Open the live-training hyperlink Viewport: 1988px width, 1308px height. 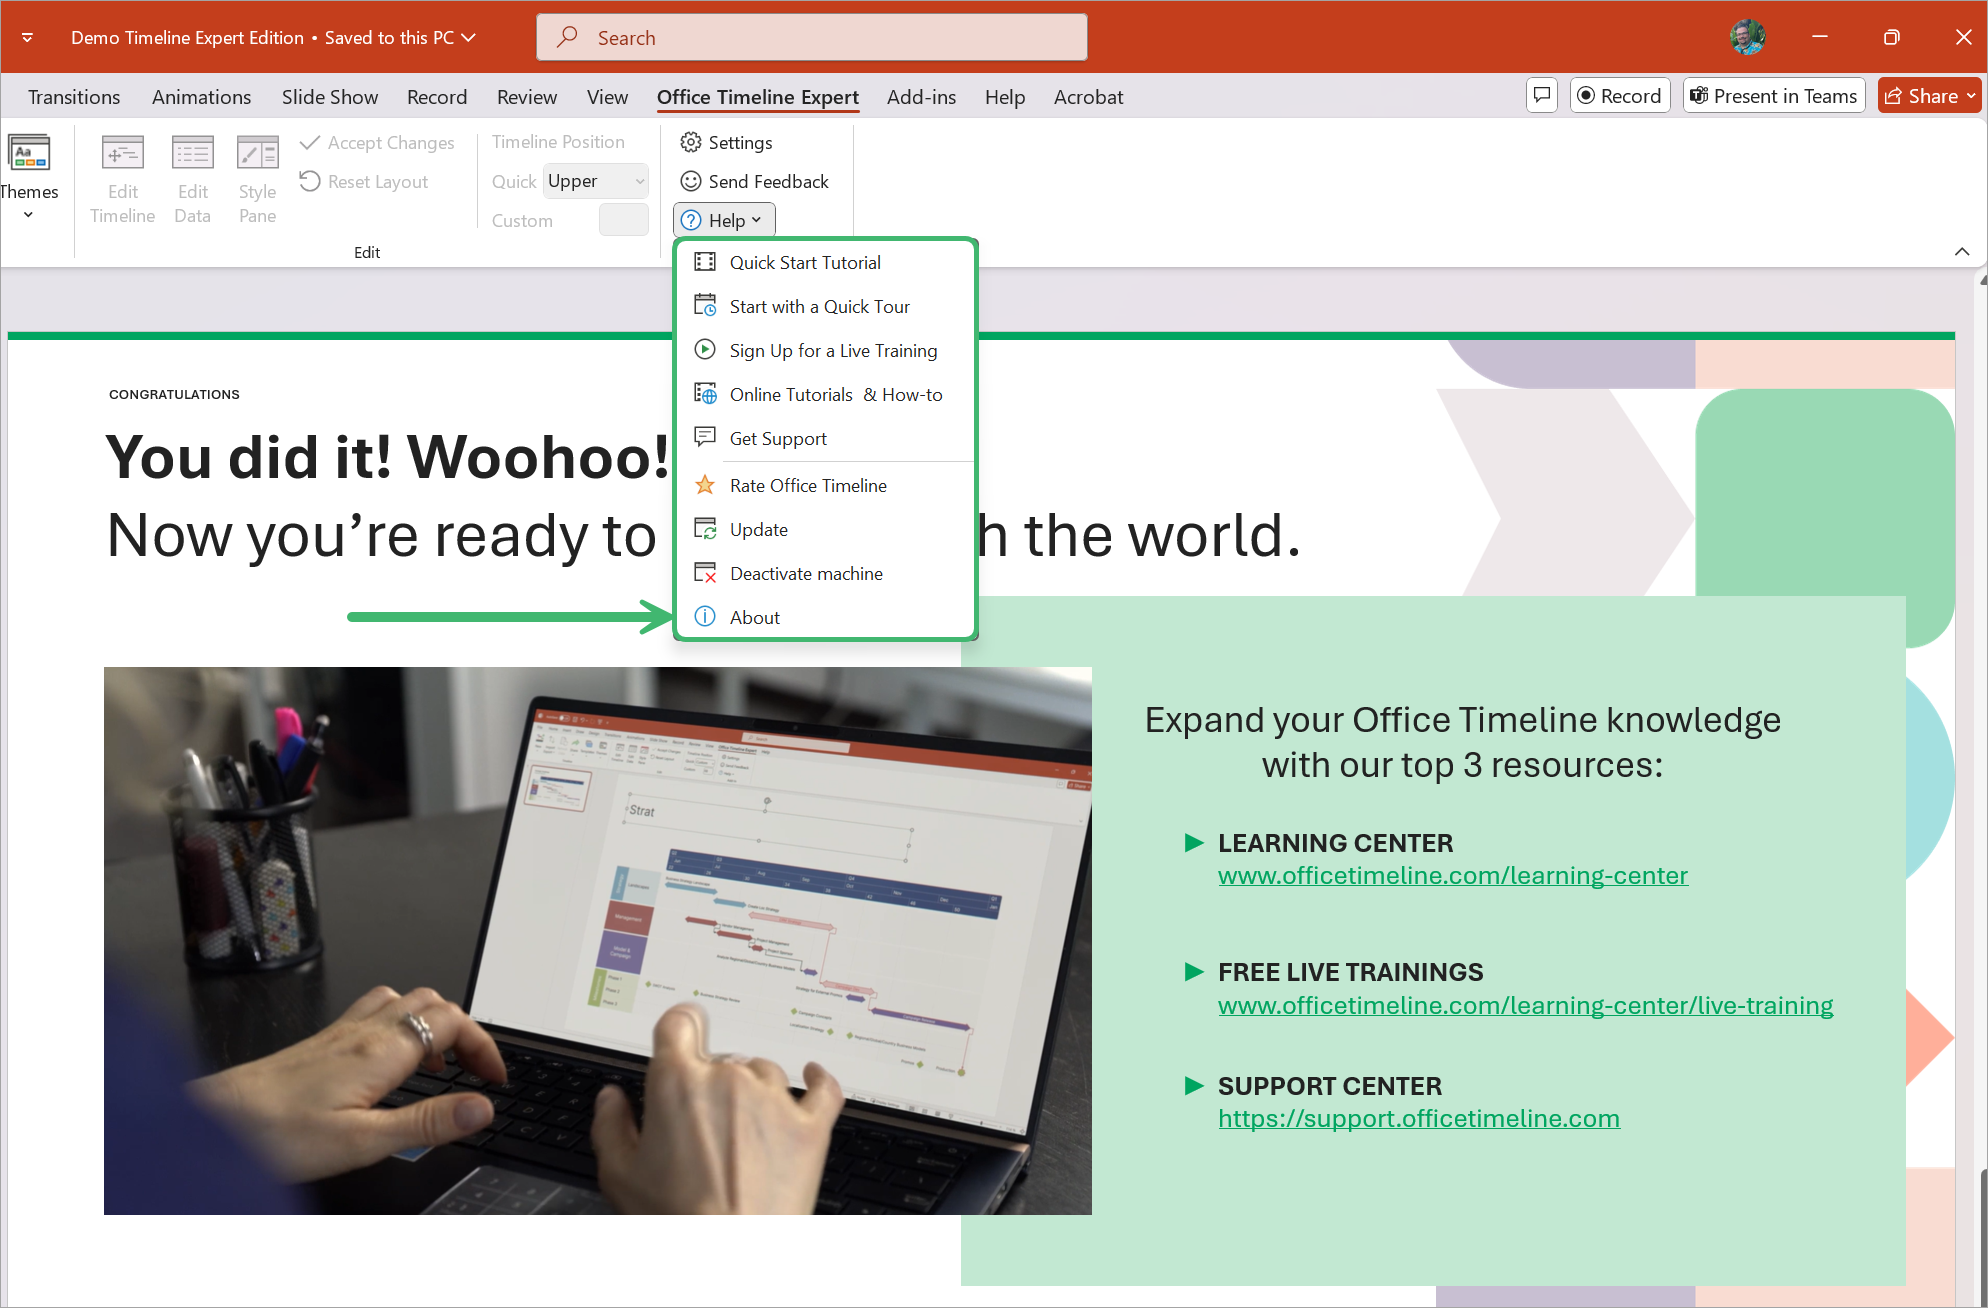tap(1526, 1006)
